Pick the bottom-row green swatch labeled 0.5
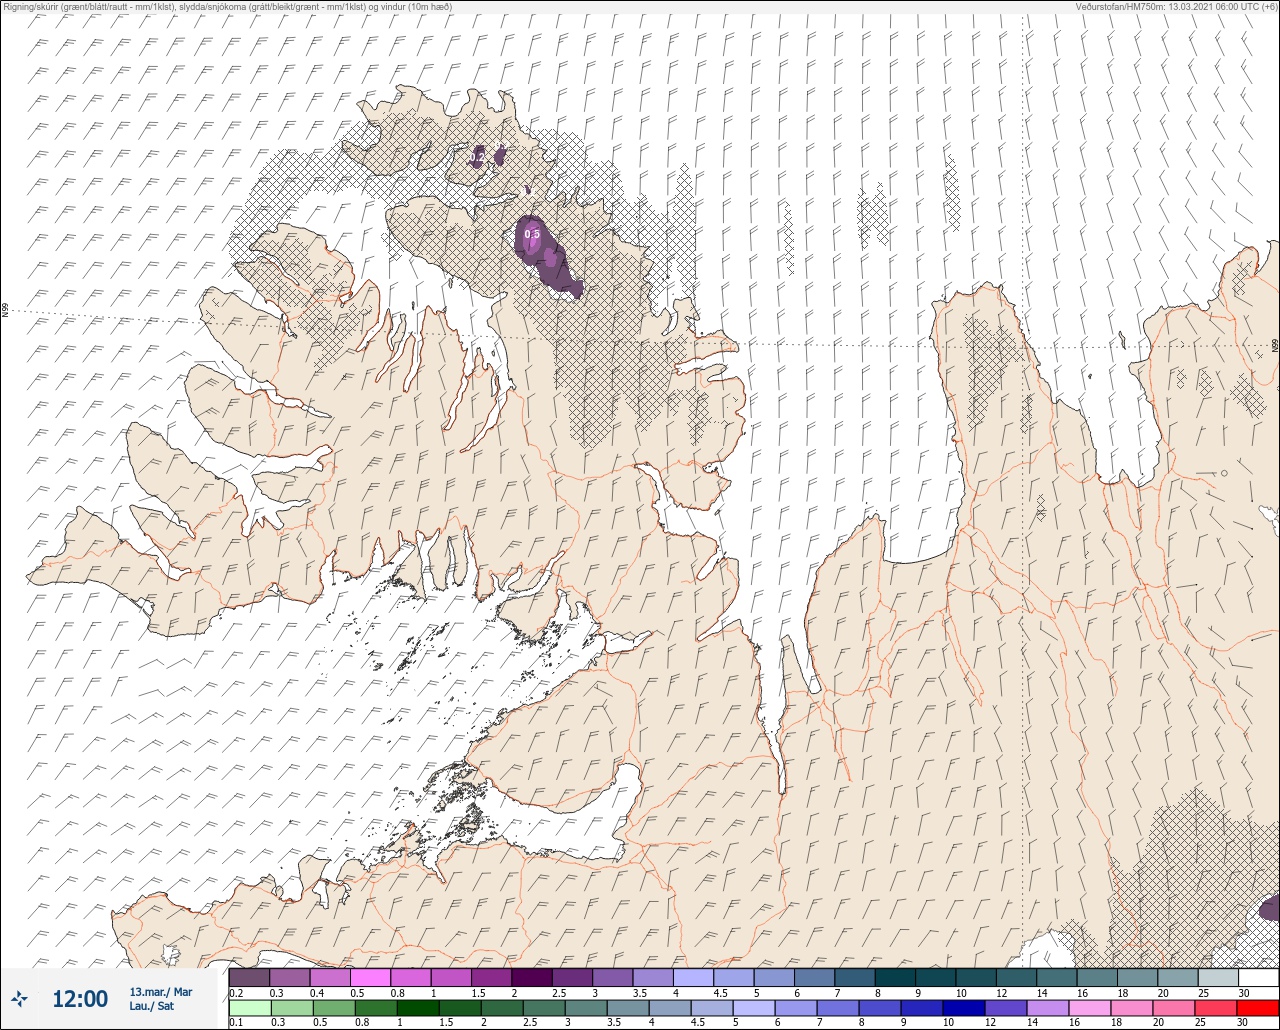This screenshot has width=1280, height=1030. (334, 1006)
